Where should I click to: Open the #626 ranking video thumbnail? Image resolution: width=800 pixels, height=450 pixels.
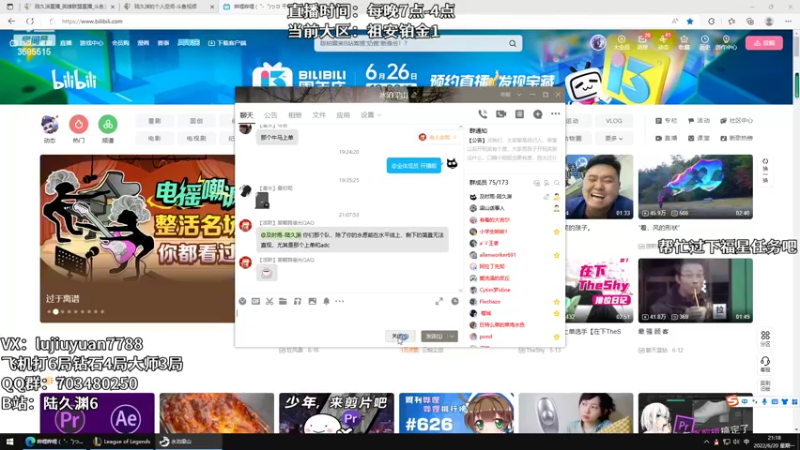pos(456,413)
